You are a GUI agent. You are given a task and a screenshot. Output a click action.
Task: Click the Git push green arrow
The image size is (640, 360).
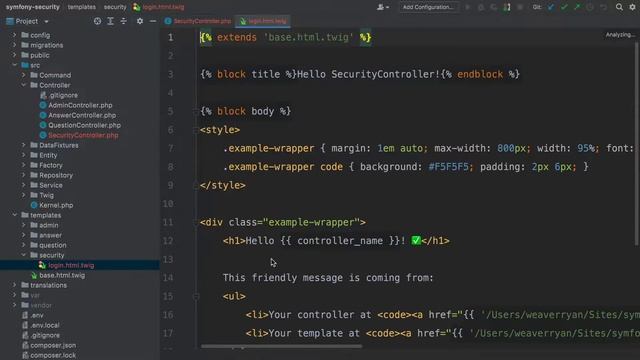click(x=577, y=7)
